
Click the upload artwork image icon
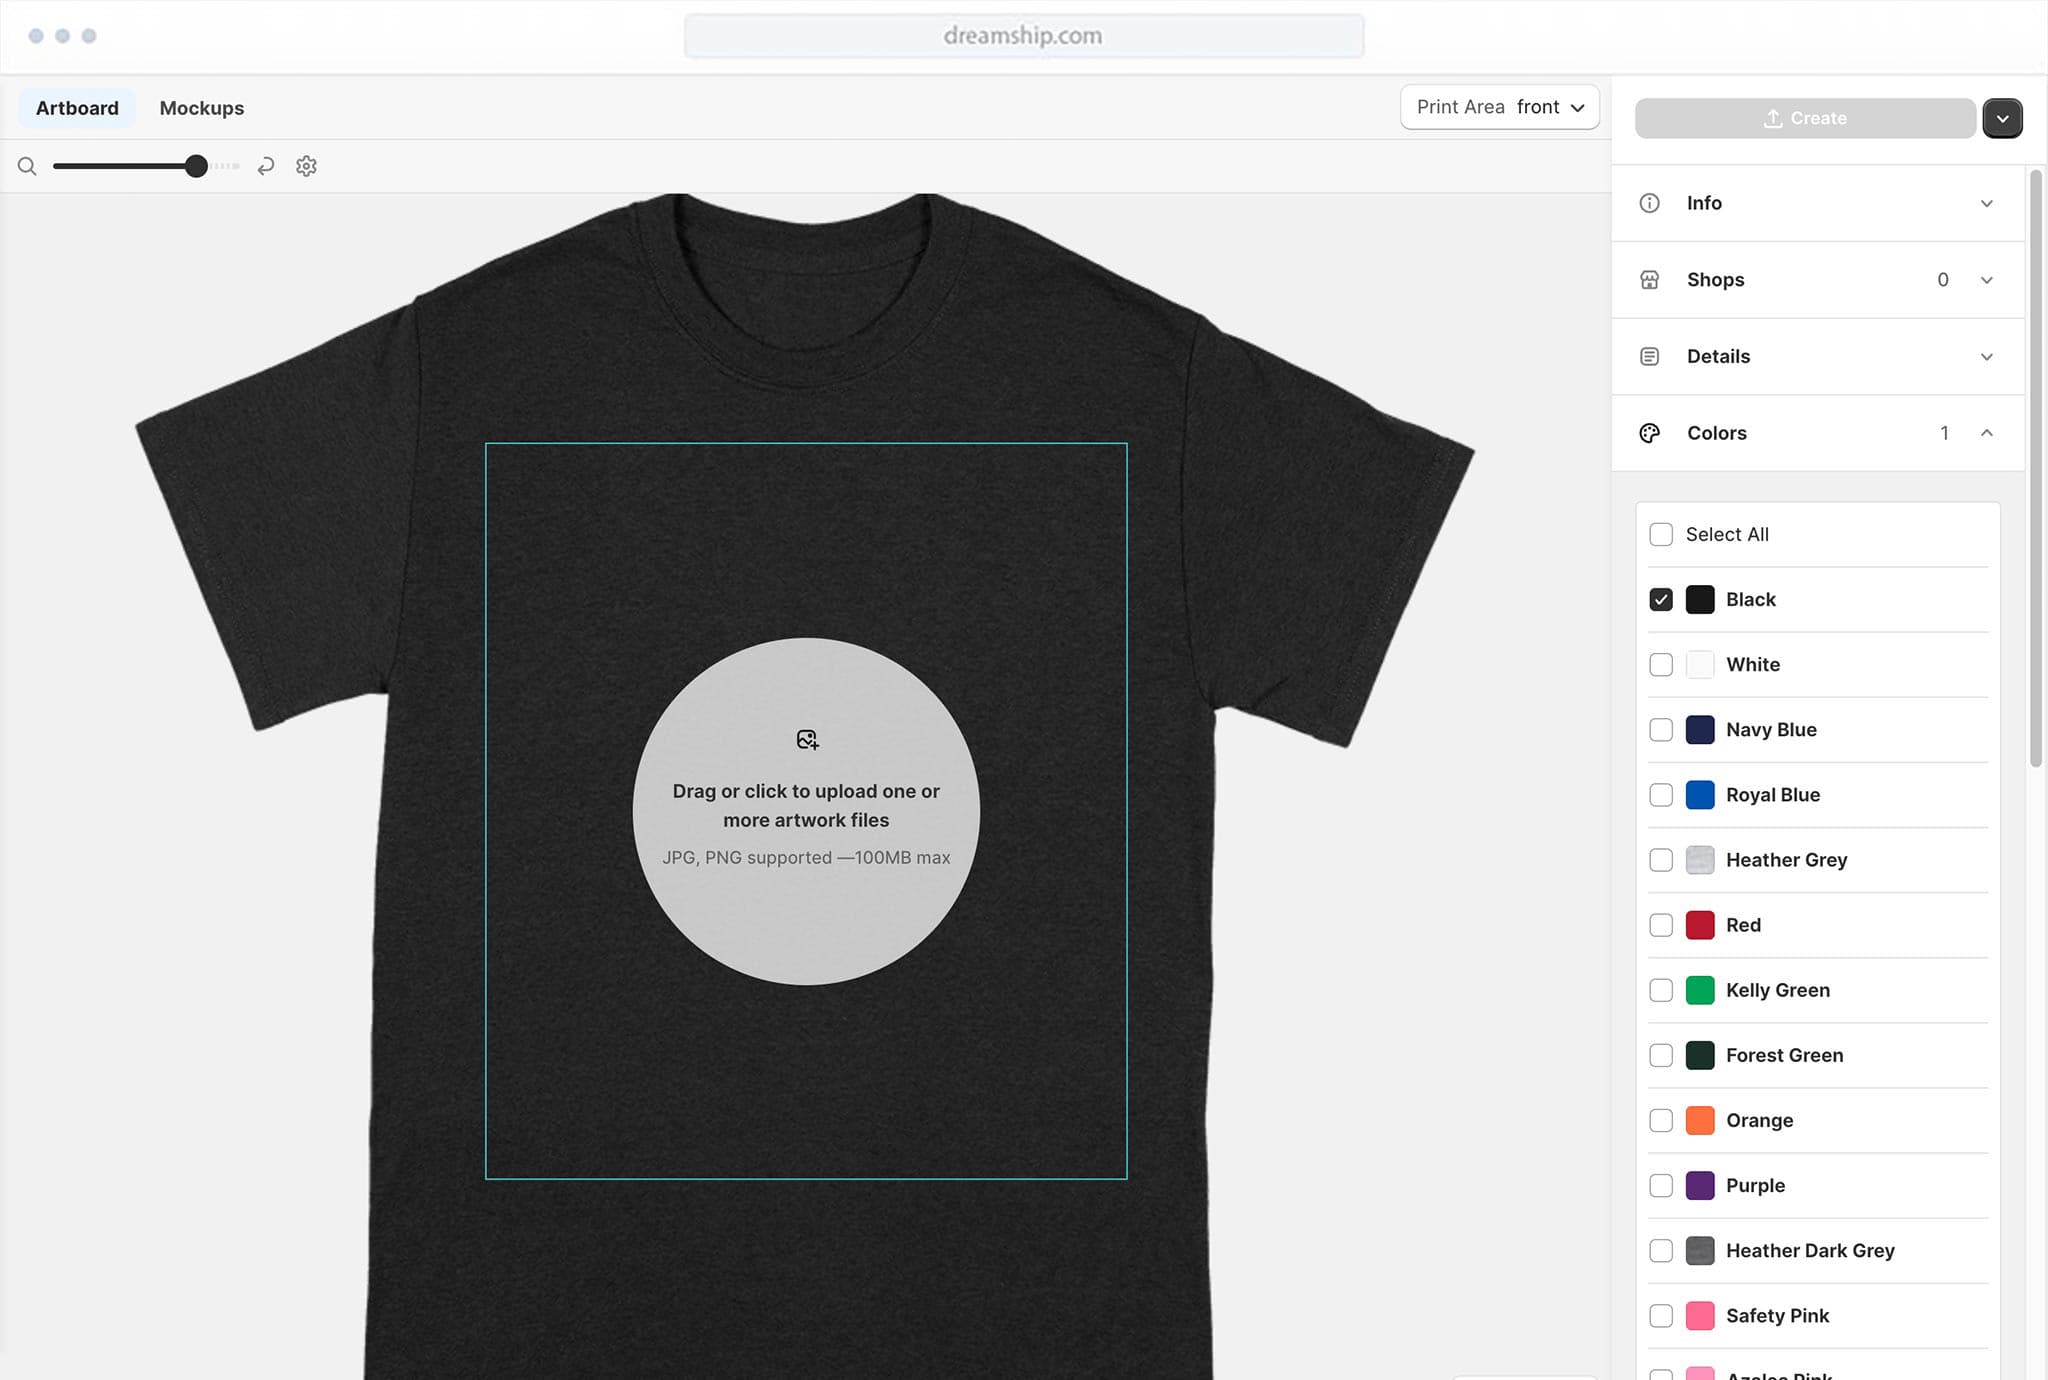tap(807, 740)
